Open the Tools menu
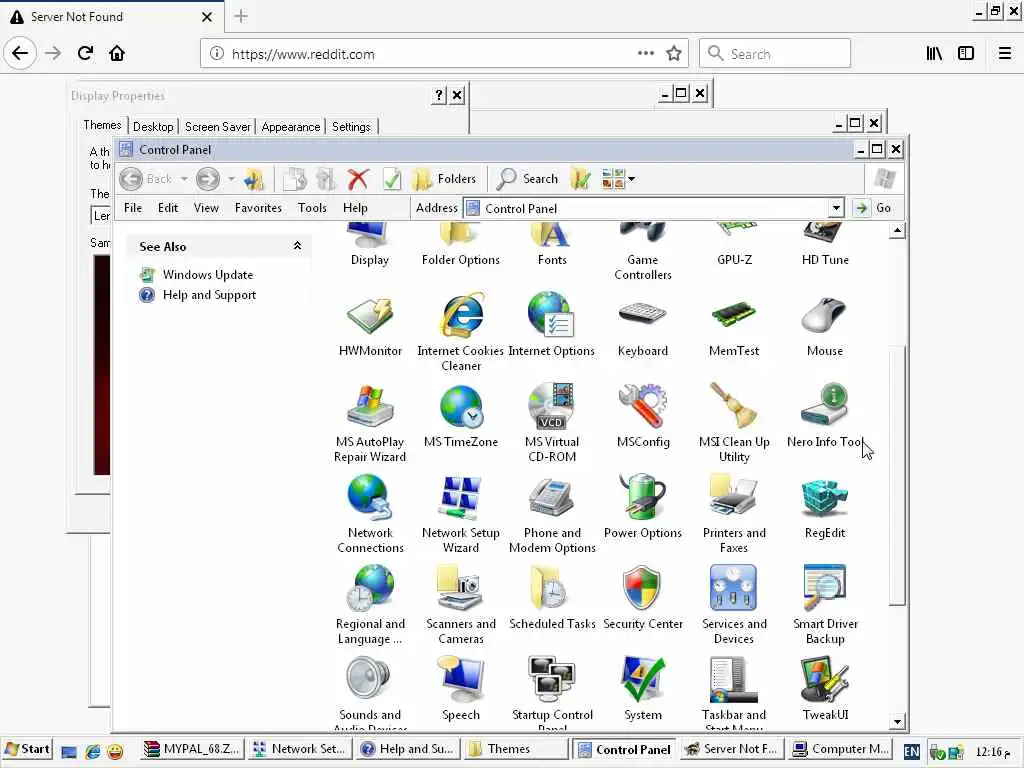 click(x=312, y=208)
